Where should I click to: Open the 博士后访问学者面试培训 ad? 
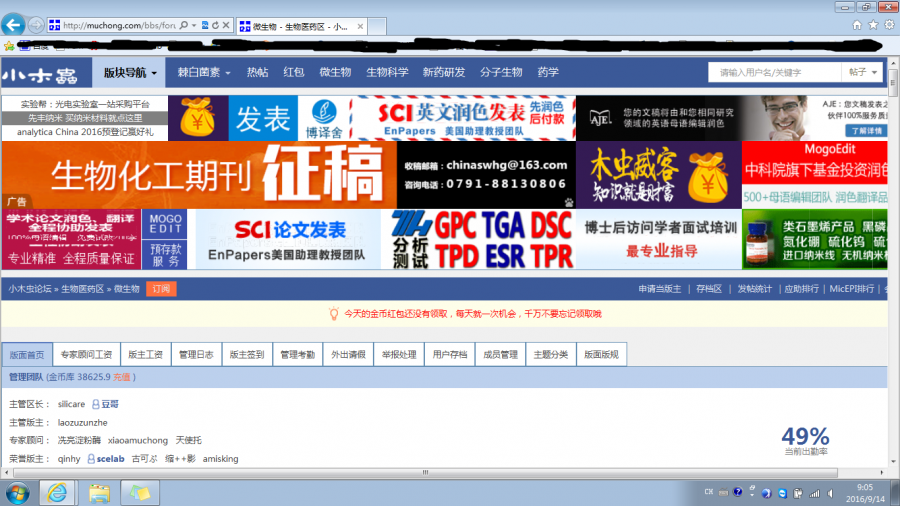click(660, 240)
